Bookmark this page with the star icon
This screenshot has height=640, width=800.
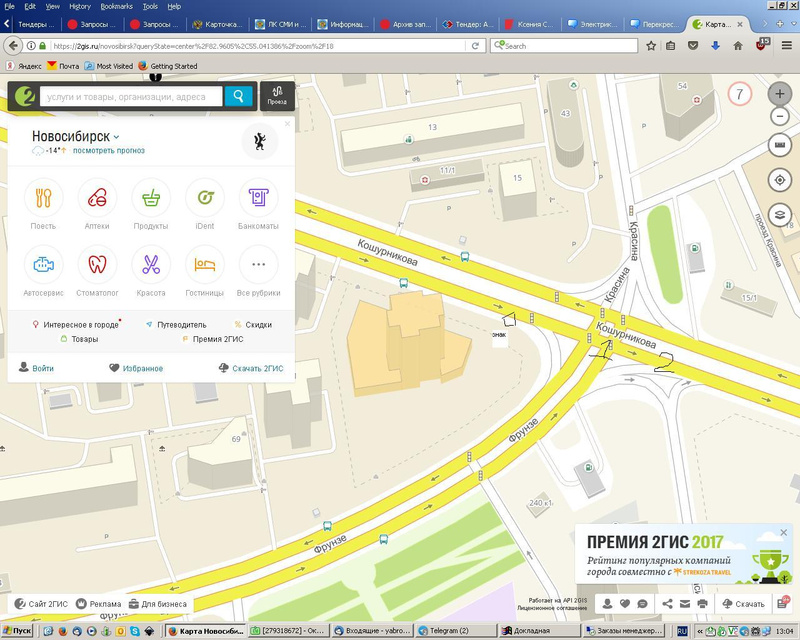651,45
